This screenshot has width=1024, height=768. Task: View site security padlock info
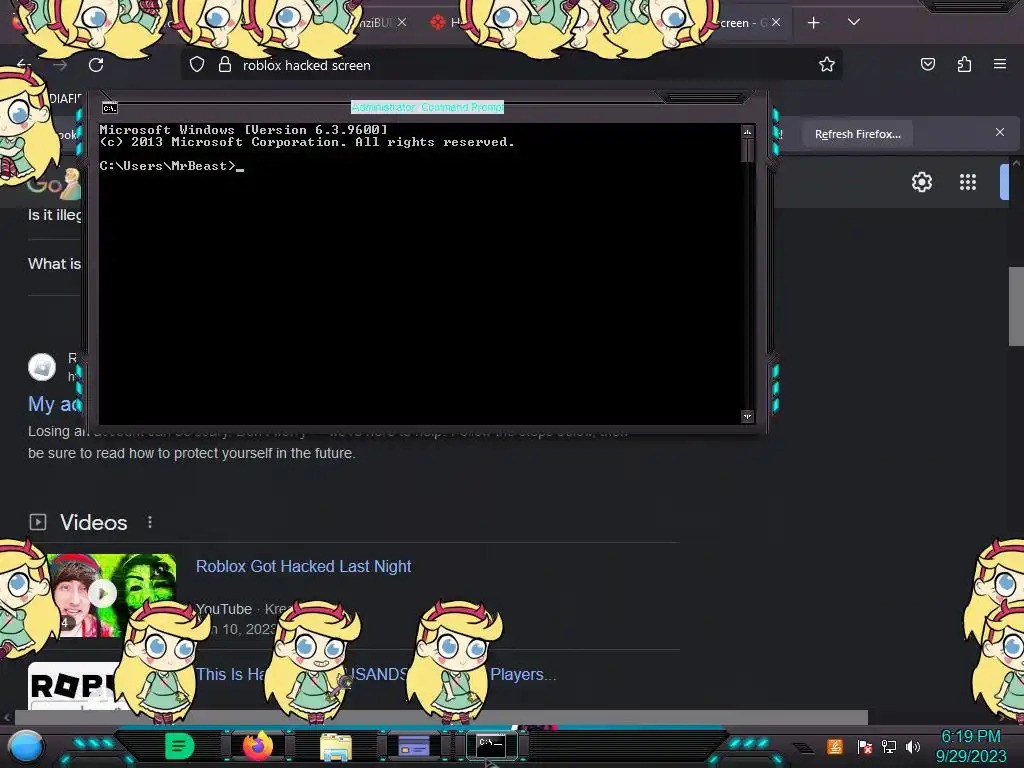pyautogui.click(x=225, y=65)
